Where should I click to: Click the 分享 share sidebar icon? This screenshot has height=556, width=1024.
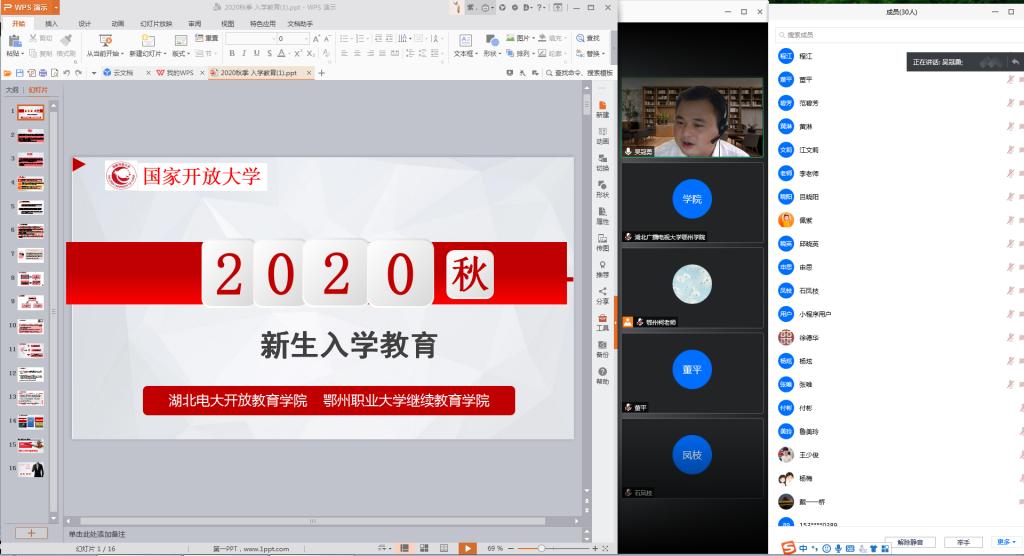pos(602,294)
